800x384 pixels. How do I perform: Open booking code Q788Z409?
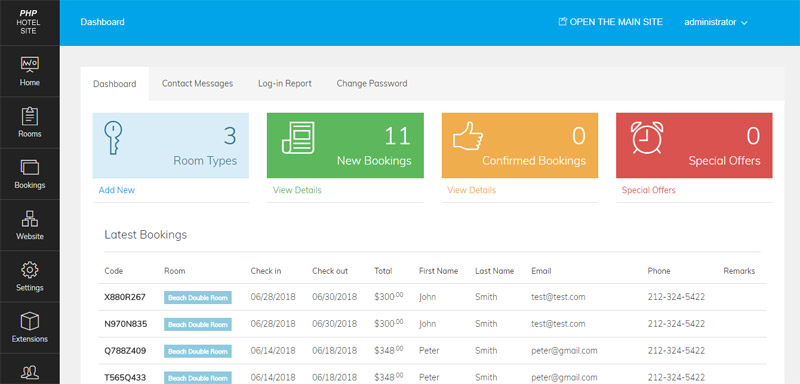tap(126, 351)
